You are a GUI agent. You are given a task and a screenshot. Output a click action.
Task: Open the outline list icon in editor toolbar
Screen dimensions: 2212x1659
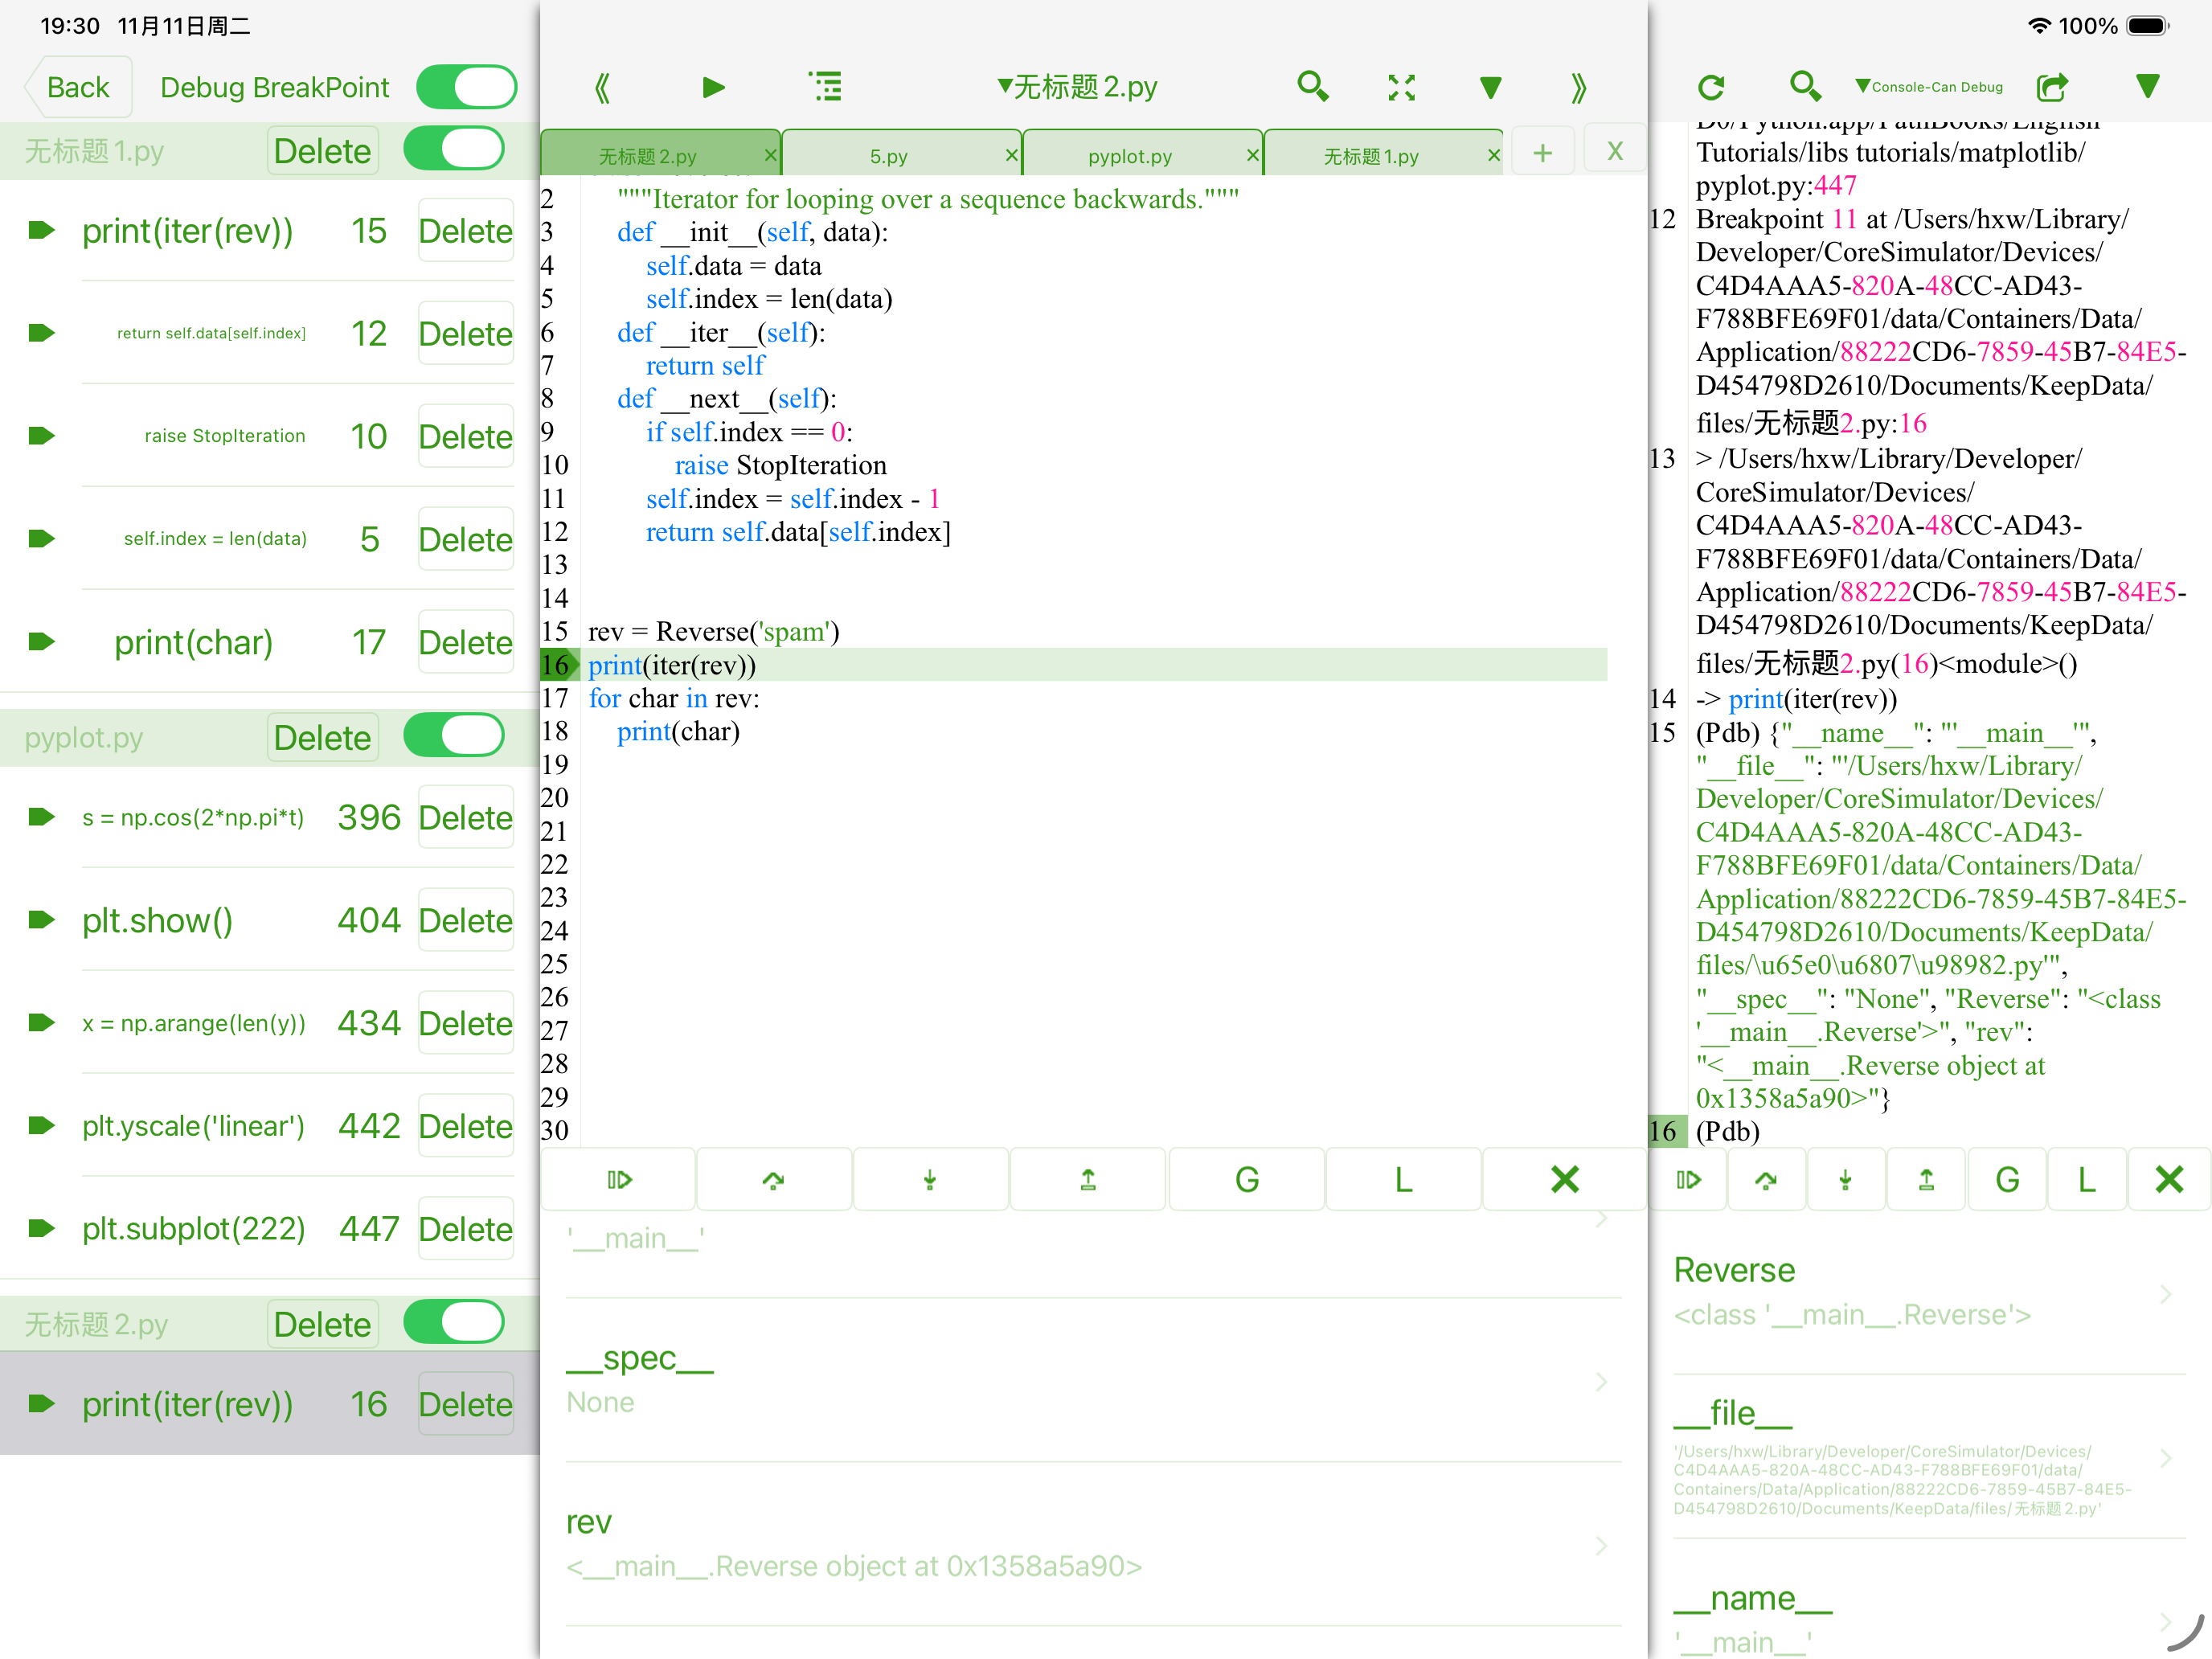[x=825, y=87]
